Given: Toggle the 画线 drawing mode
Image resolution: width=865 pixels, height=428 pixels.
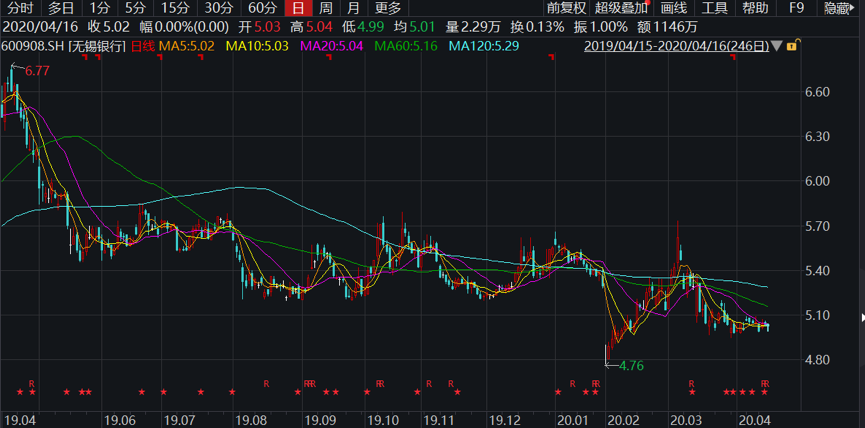Looking at the screenshot, I should [x=674, y=8].
